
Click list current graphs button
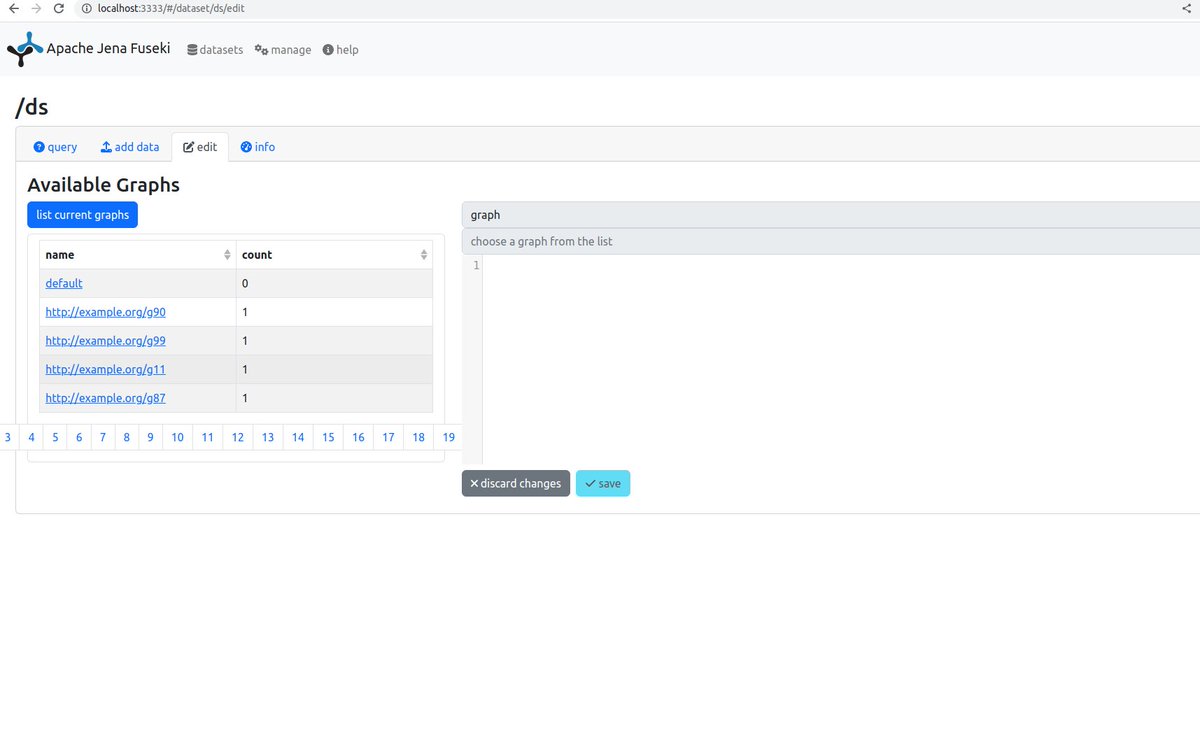[82, 215]
